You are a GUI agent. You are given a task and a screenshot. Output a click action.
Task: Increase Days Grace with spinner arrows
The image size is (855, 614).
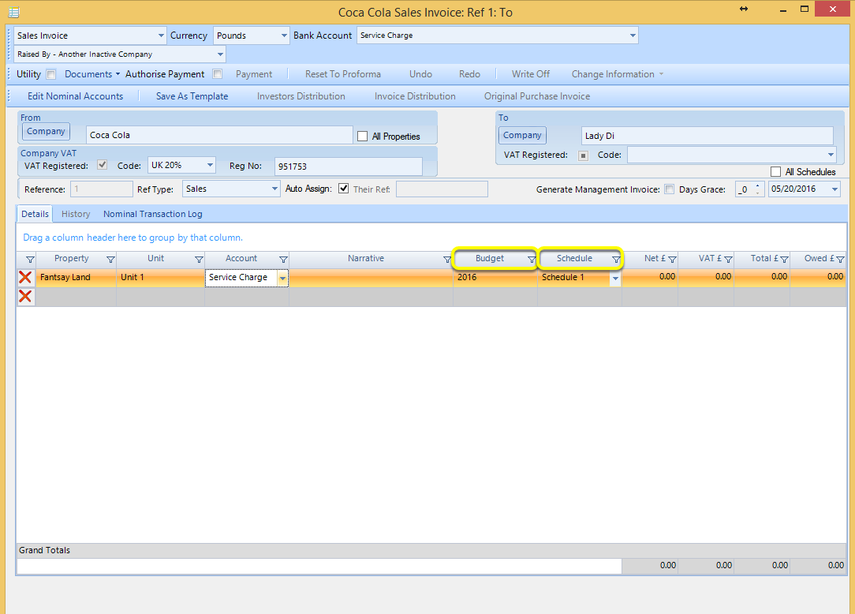point(757,186)
